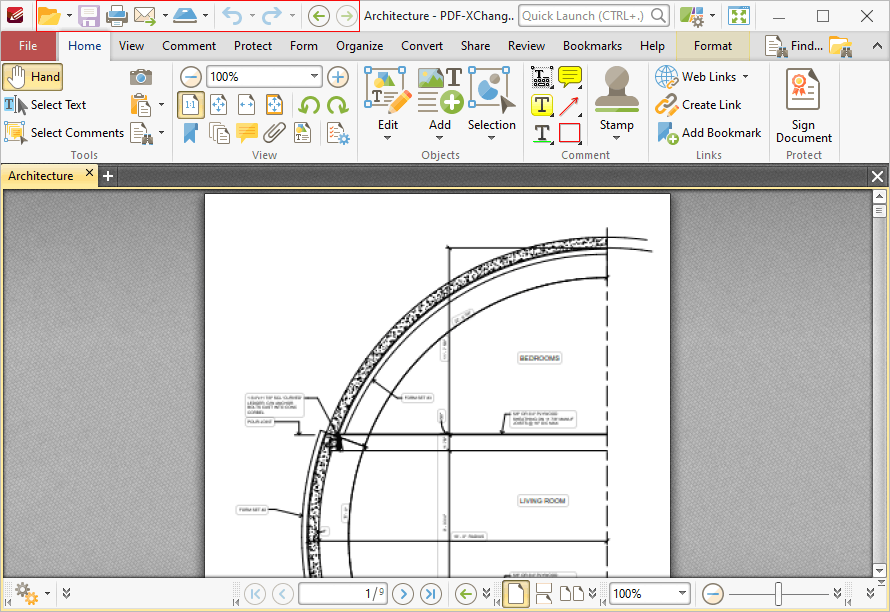The image size is (890, 612).
Task: Take a snapshot with the camera tool
Action: pos(140,76)
